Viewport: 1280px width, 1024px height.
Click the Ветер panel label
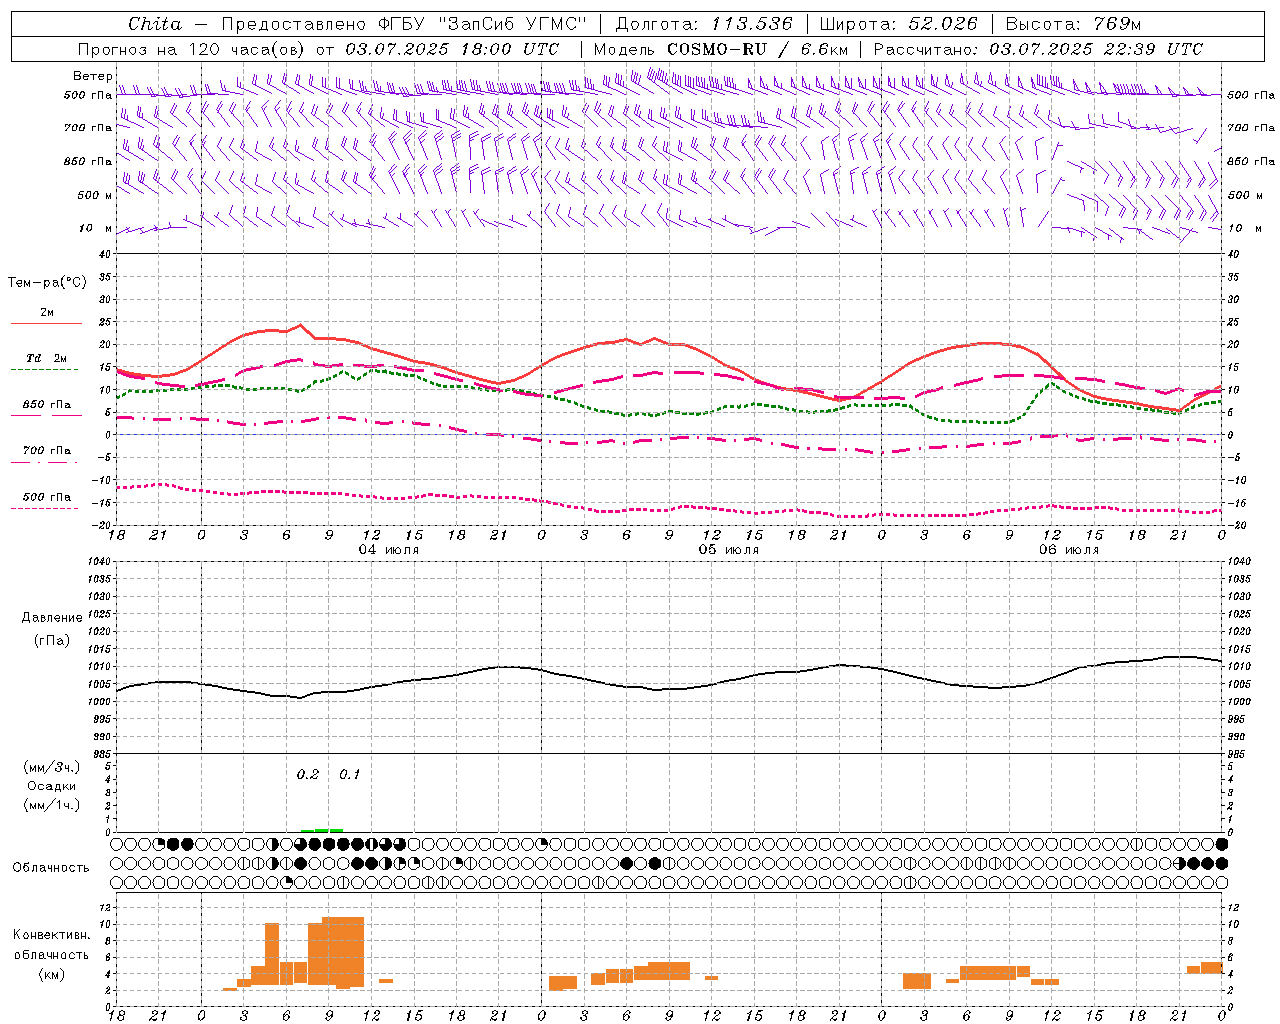tap(93, 76)
